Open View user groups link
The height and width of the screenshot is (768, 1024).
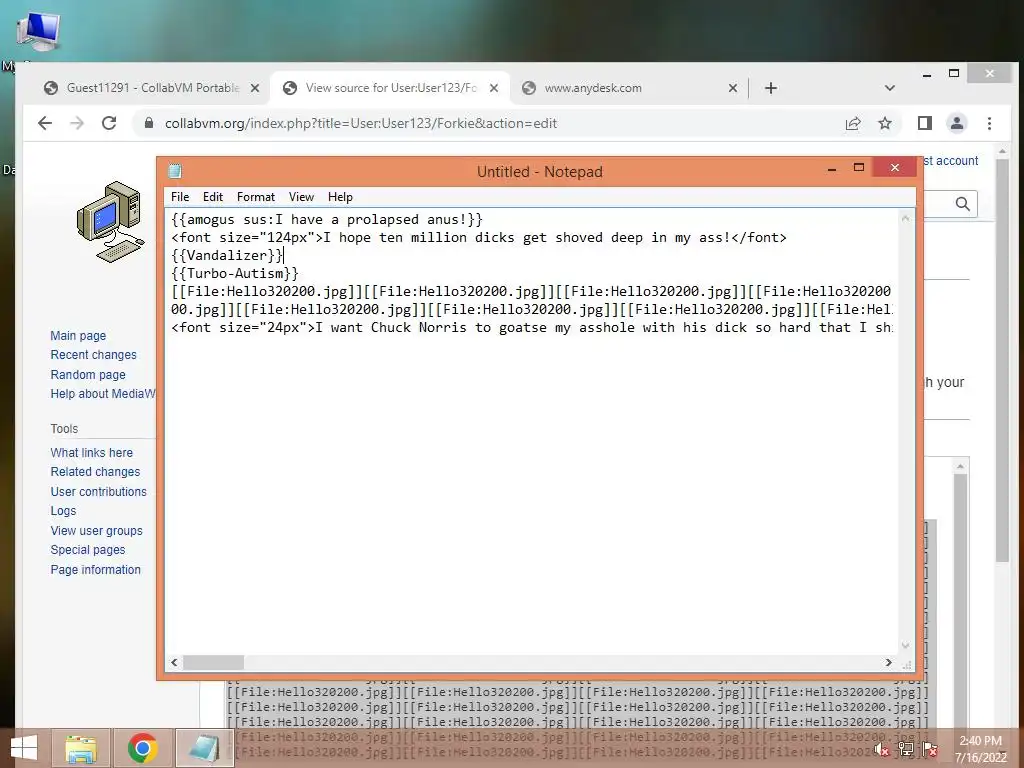click(97, 531)
